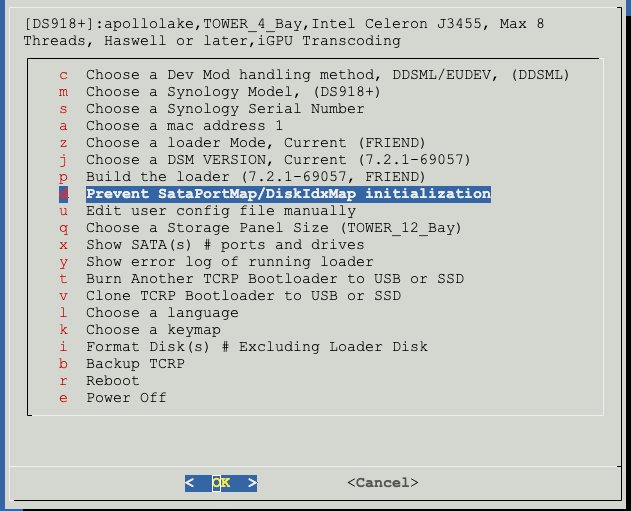Screen dimensions: 631x511
Task: Select 'Show error log of running loader'
Action: click(229, 262)
